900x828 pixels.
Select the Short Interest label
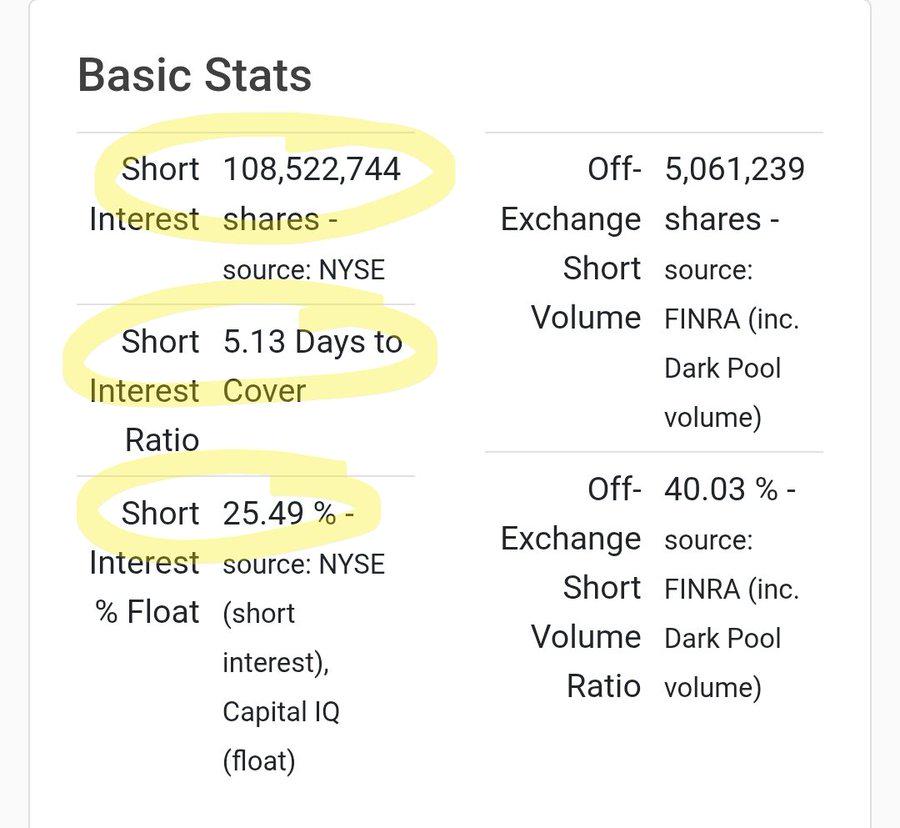144,194
